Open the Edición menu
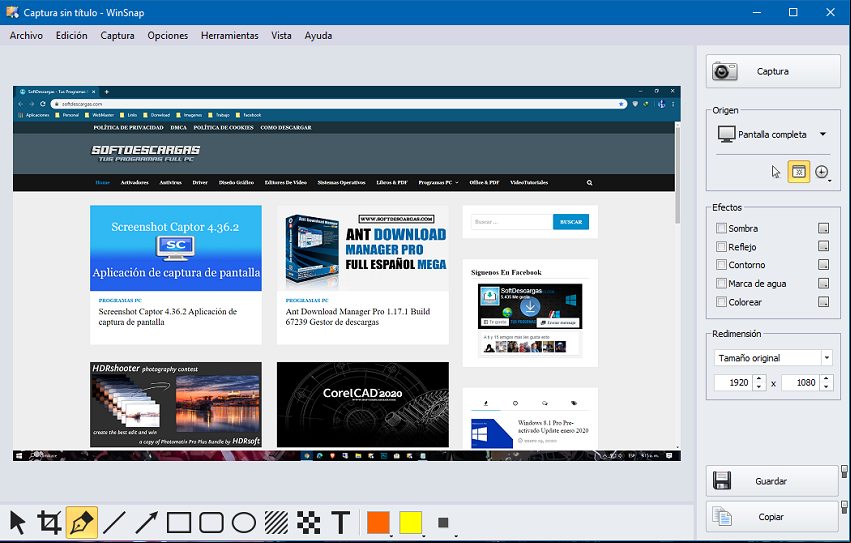Screen dimensions: 851x543 72,36
